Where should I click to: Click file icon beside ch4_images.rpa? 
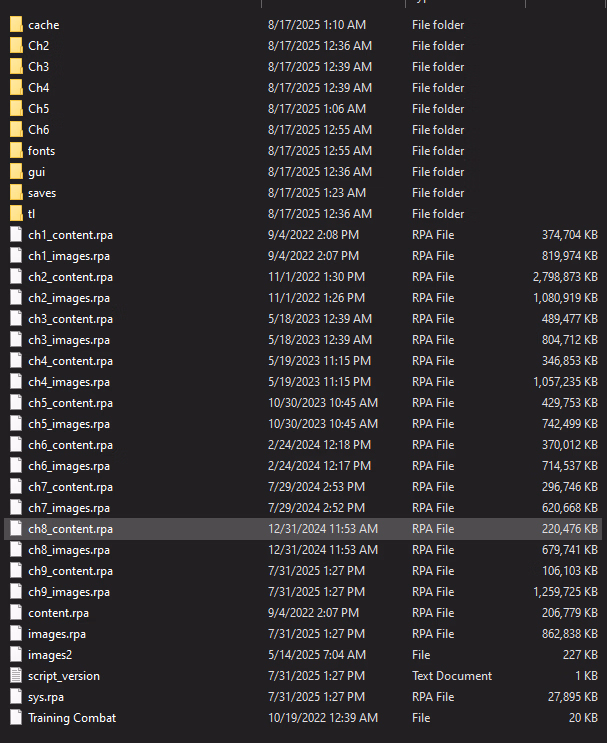pyautogui.click(x=16, y=382)
